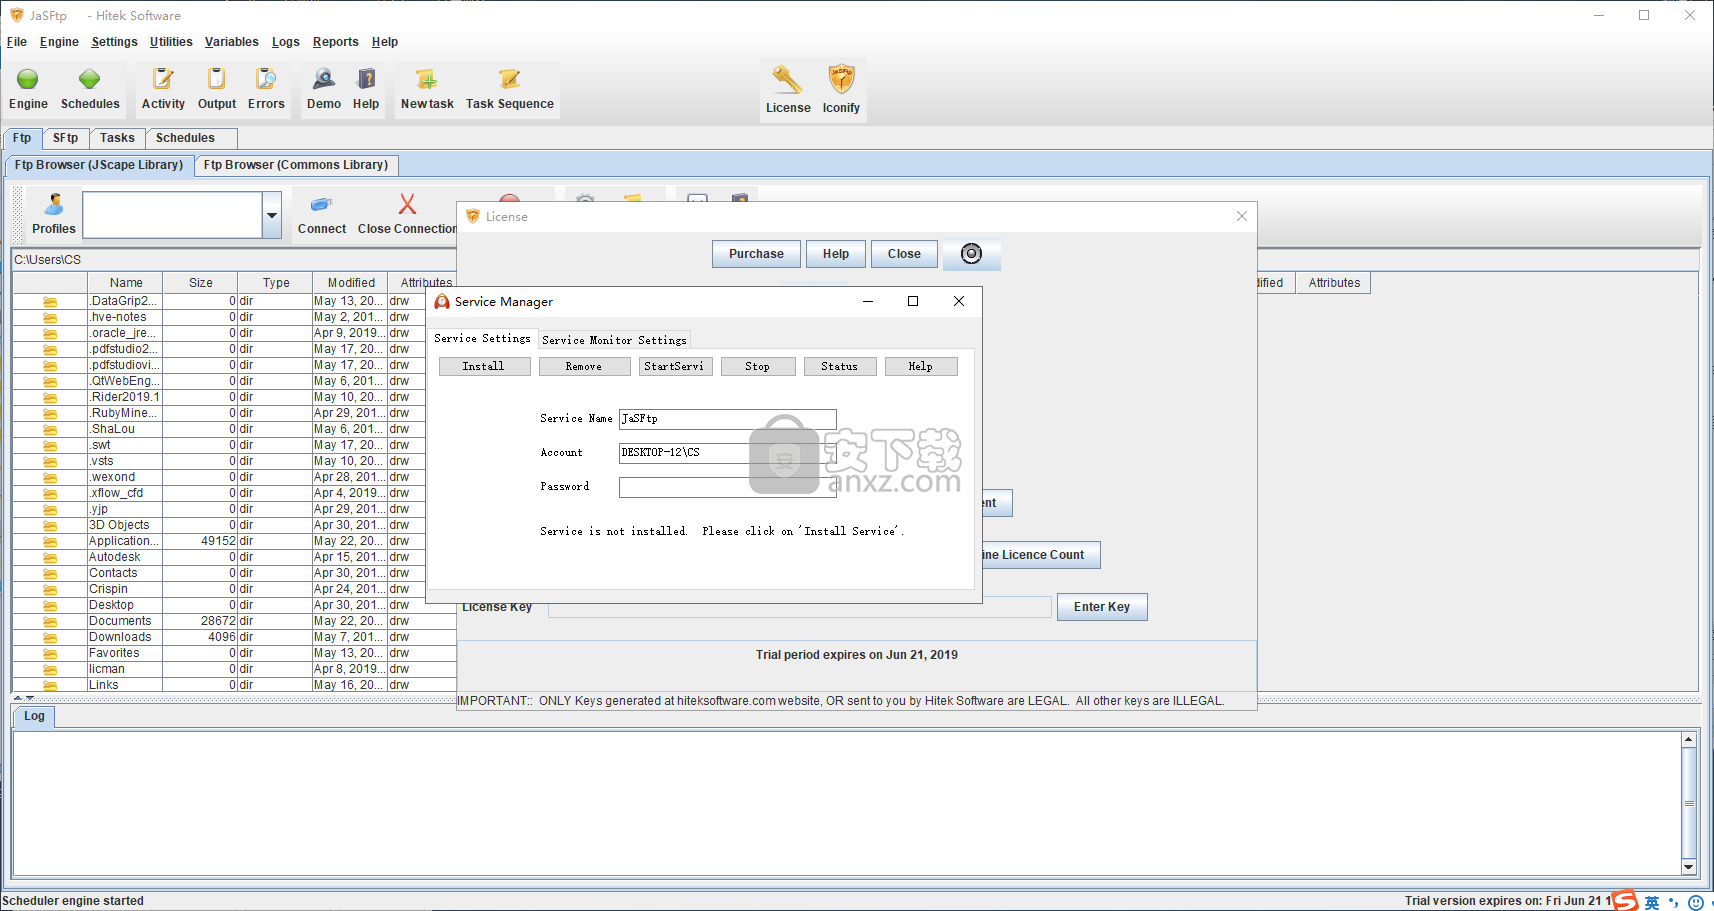
Task: Switch to the Tasks tab
Action: (117, 138)
